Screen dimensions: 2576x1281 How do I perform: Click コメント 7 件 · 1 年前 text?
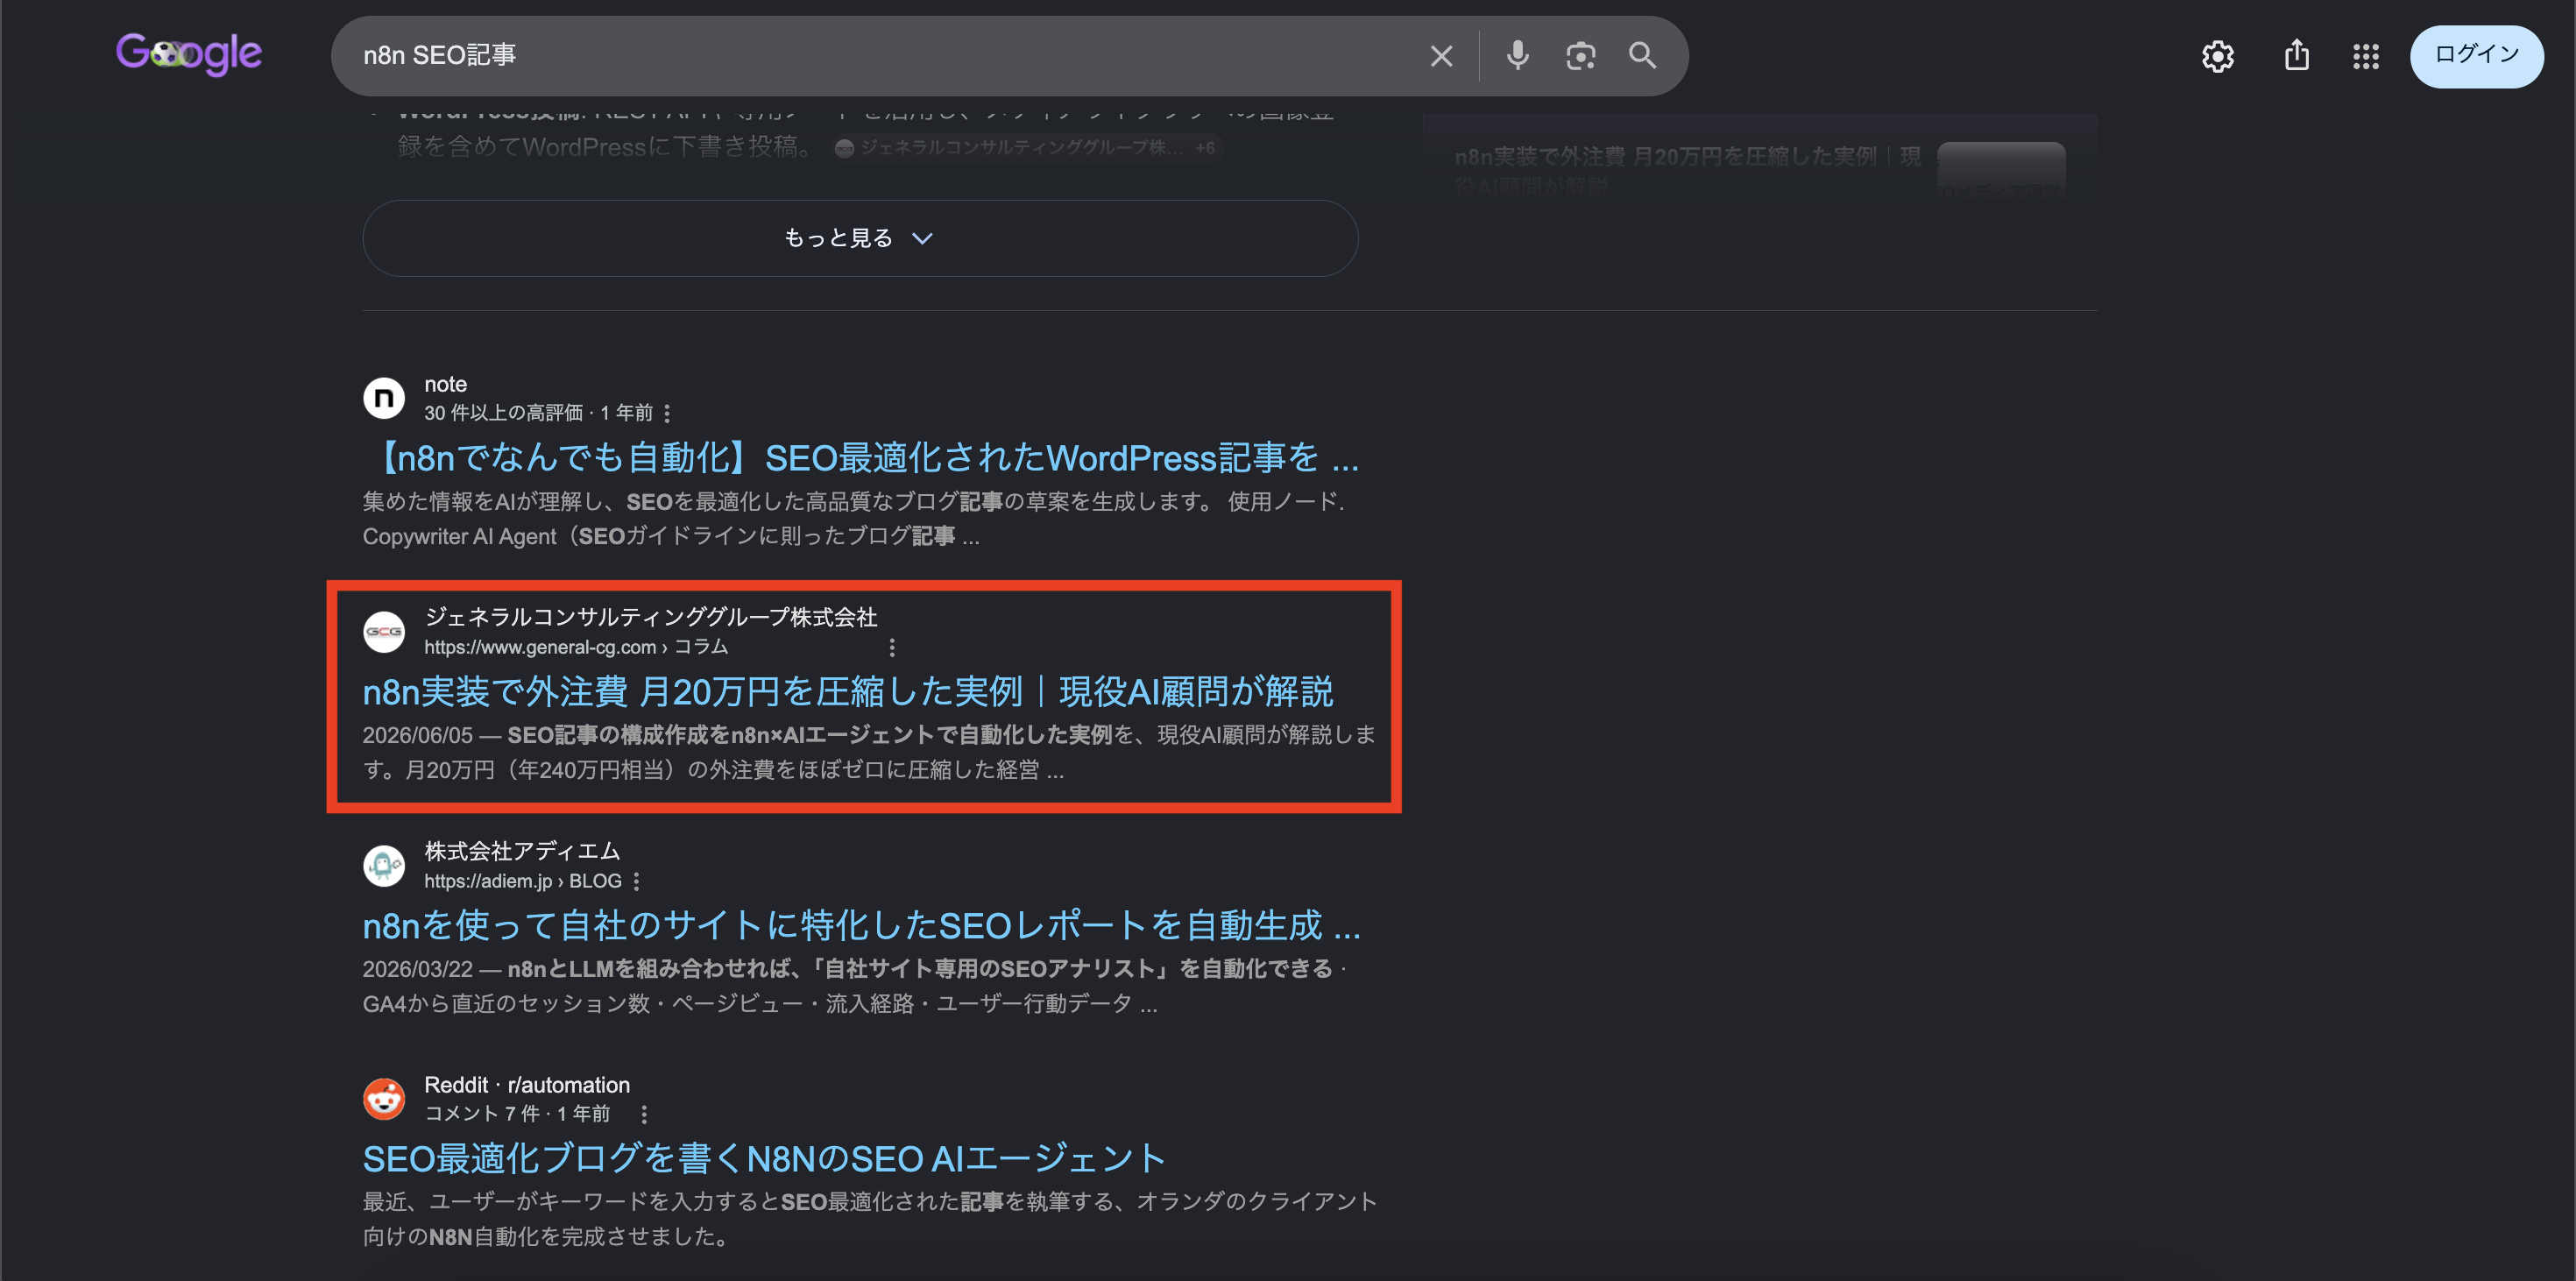[517, 1114]
